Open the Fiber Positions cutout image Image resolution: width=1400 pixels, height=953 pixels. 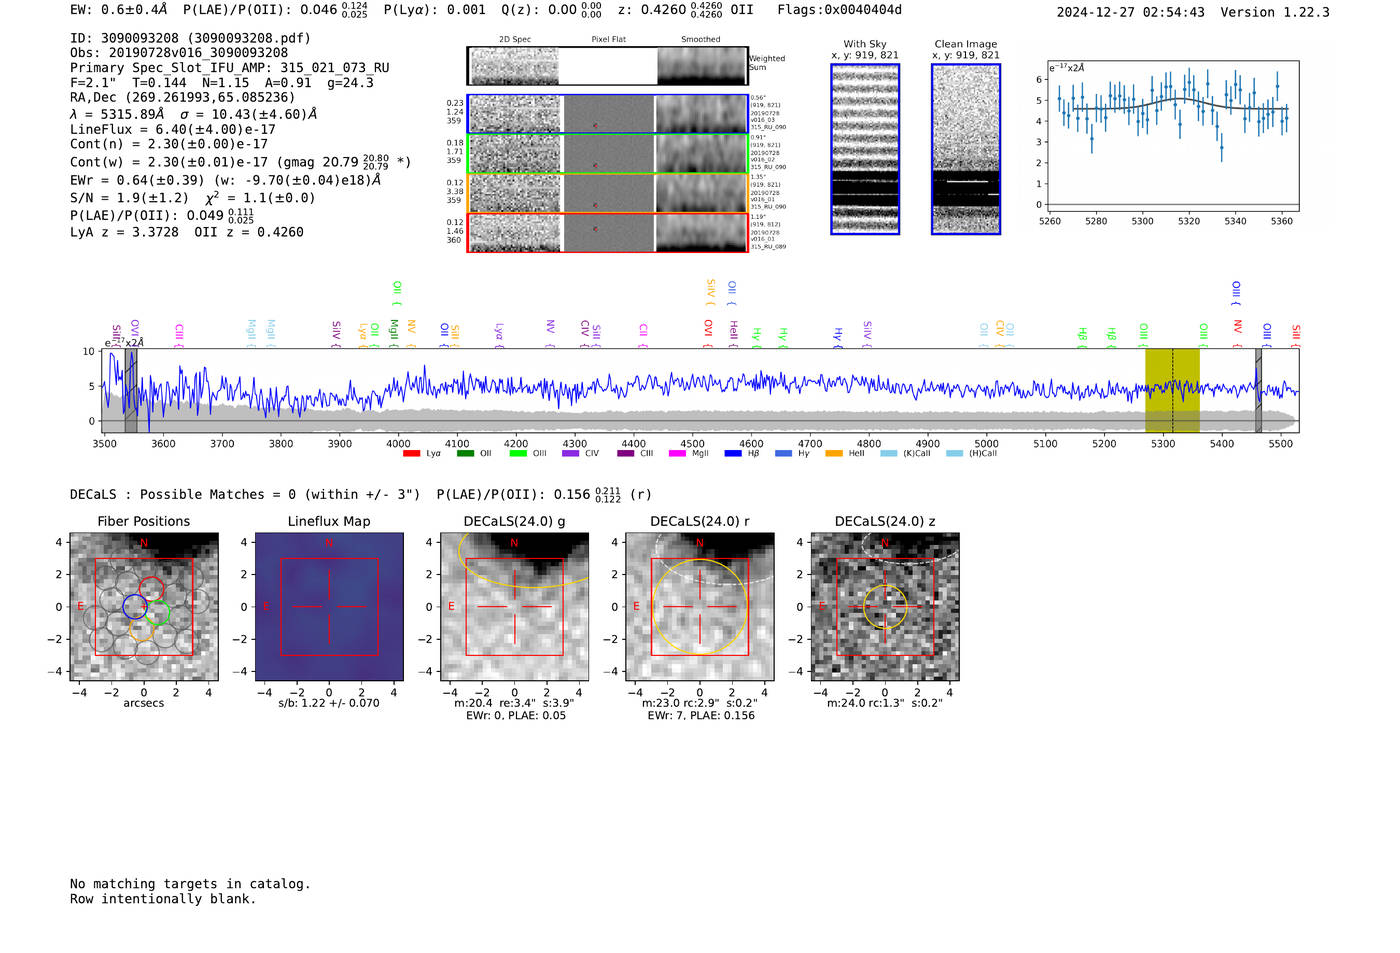point(144,607)
